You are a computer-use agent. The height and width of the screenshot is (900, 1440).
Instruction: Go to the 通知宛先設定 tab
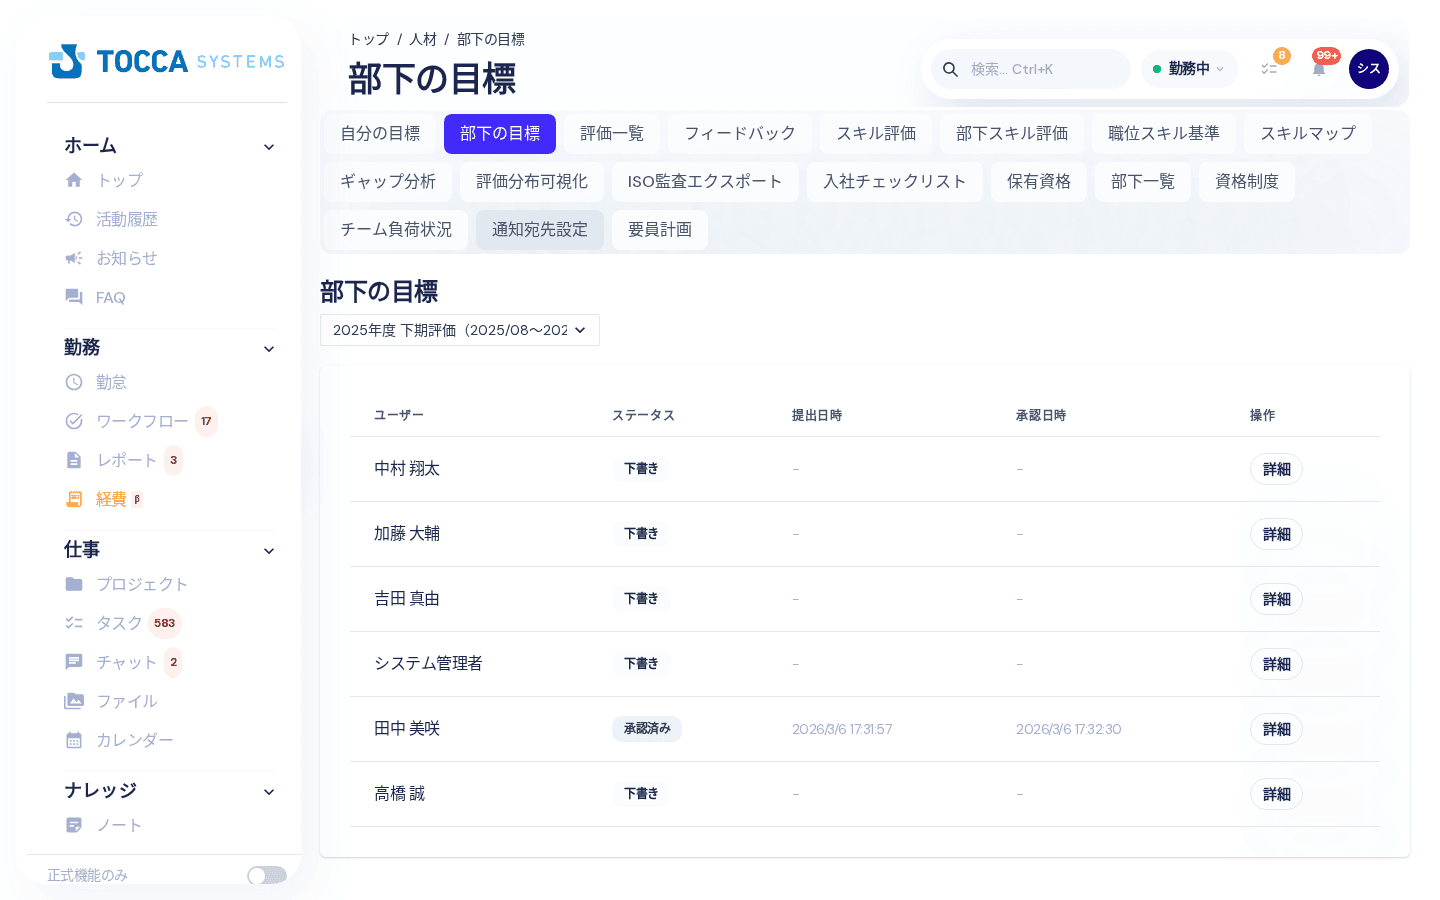[540, 230]
